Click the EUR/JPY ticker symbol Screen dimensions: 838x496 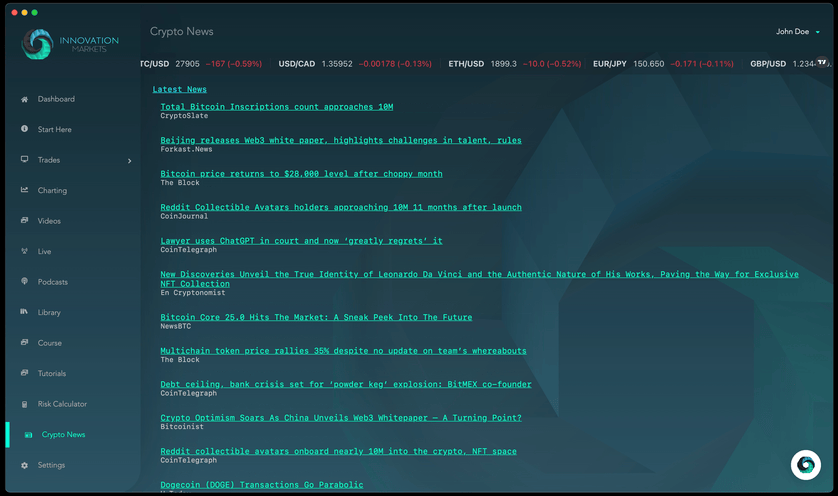pyautogui.click(x=610, y=64)
